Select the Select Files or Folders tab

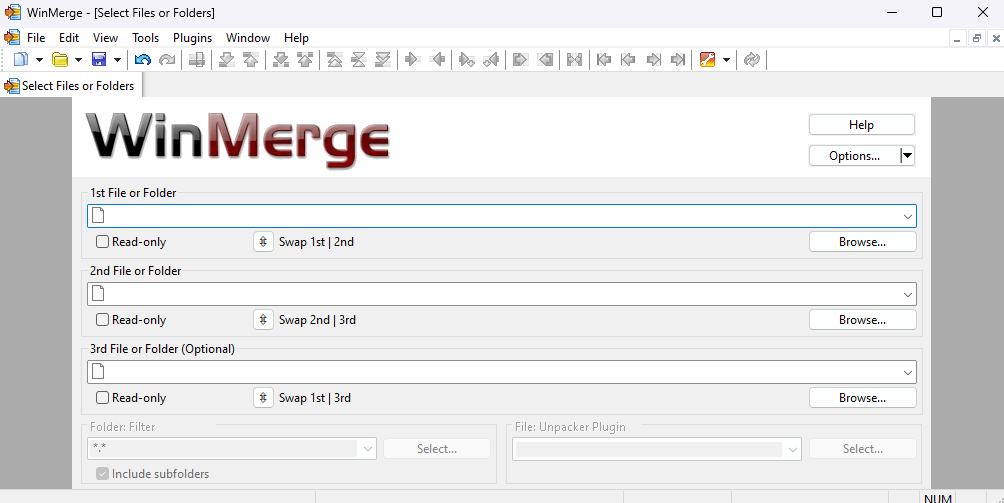tap(70, 86)
